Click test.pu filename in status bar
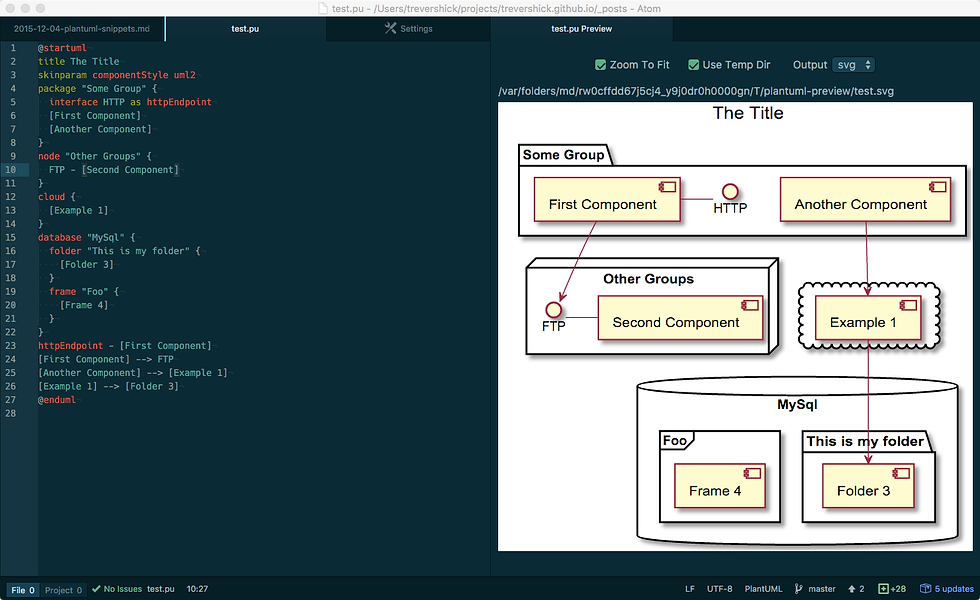This screenshot has height=600, width=980. (161, 589)
